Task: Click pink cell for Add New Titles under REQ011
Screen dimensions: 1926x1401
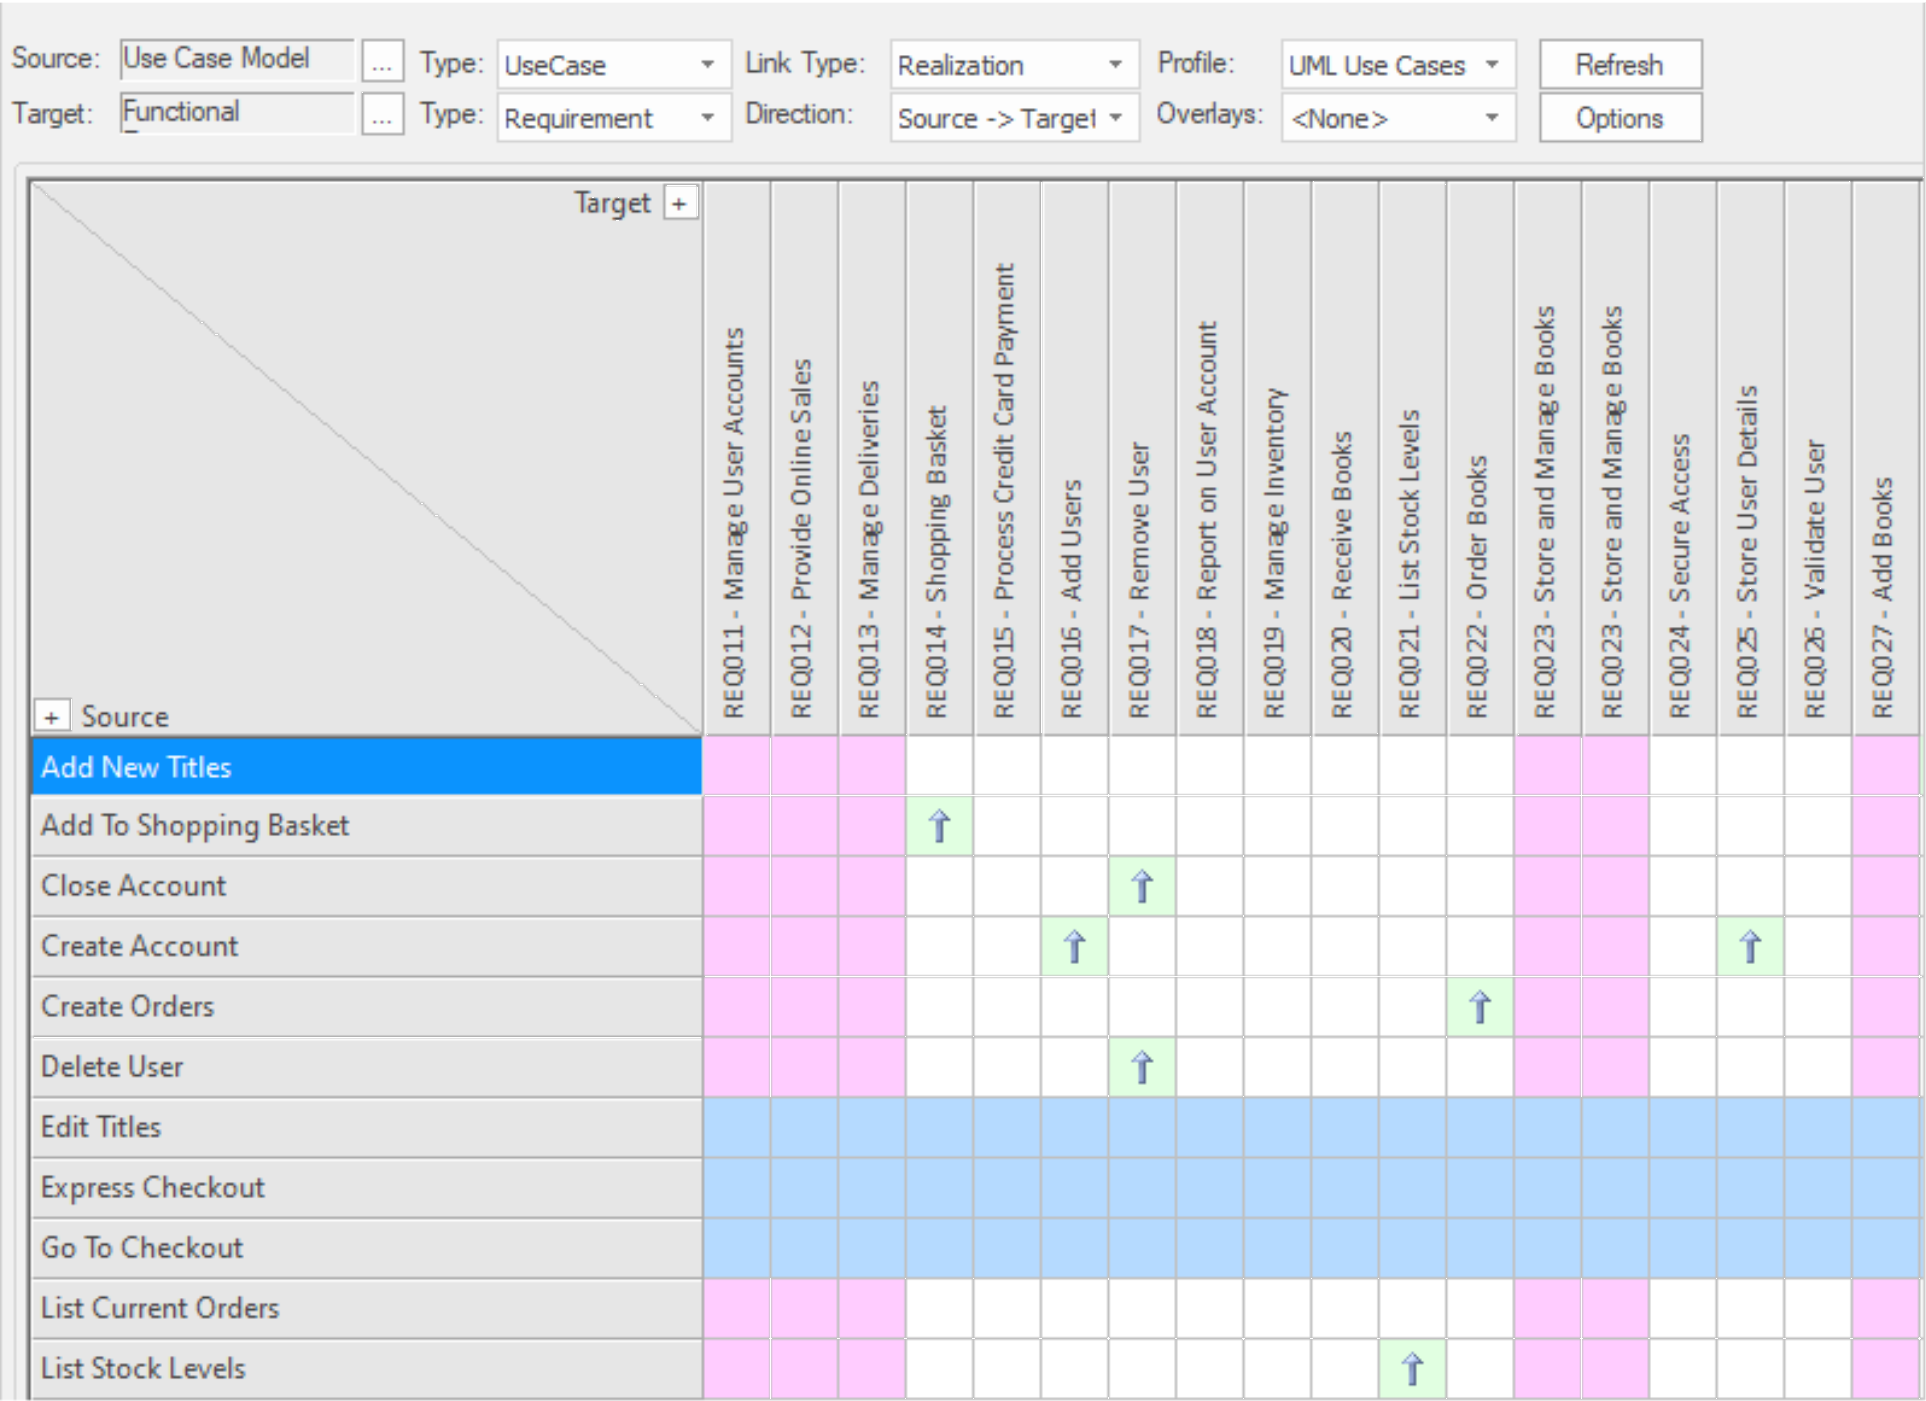Action: click(x=736, y=767)
